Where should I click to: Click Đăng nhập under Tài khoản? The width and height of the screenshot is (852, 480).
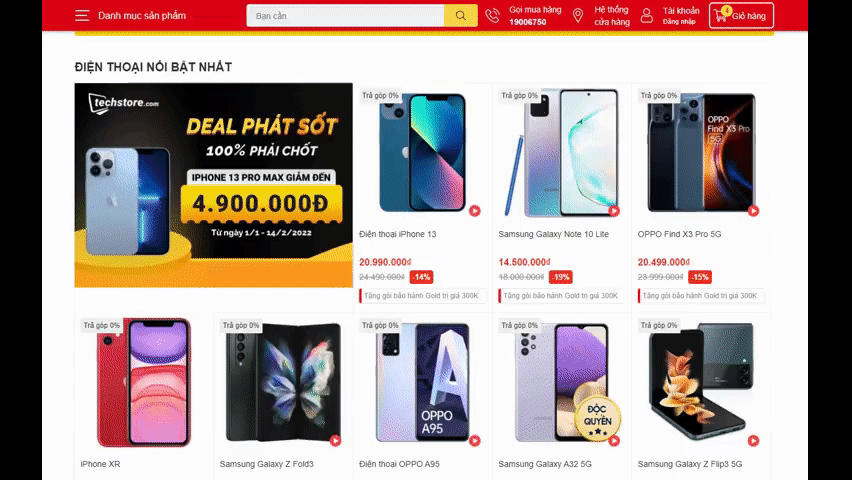coord(679,22)
